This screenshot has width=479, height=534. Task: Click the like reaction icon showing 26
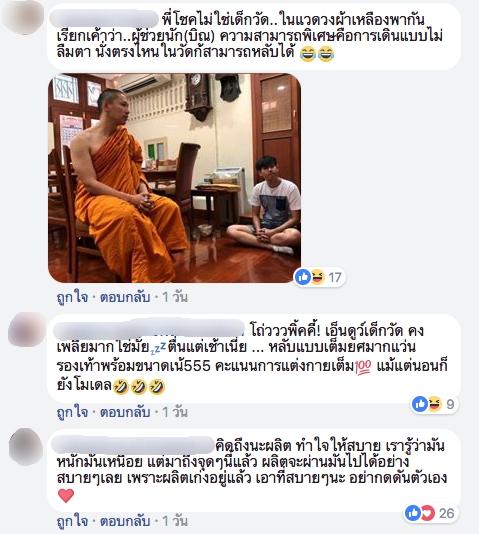[x=413, y=513]
